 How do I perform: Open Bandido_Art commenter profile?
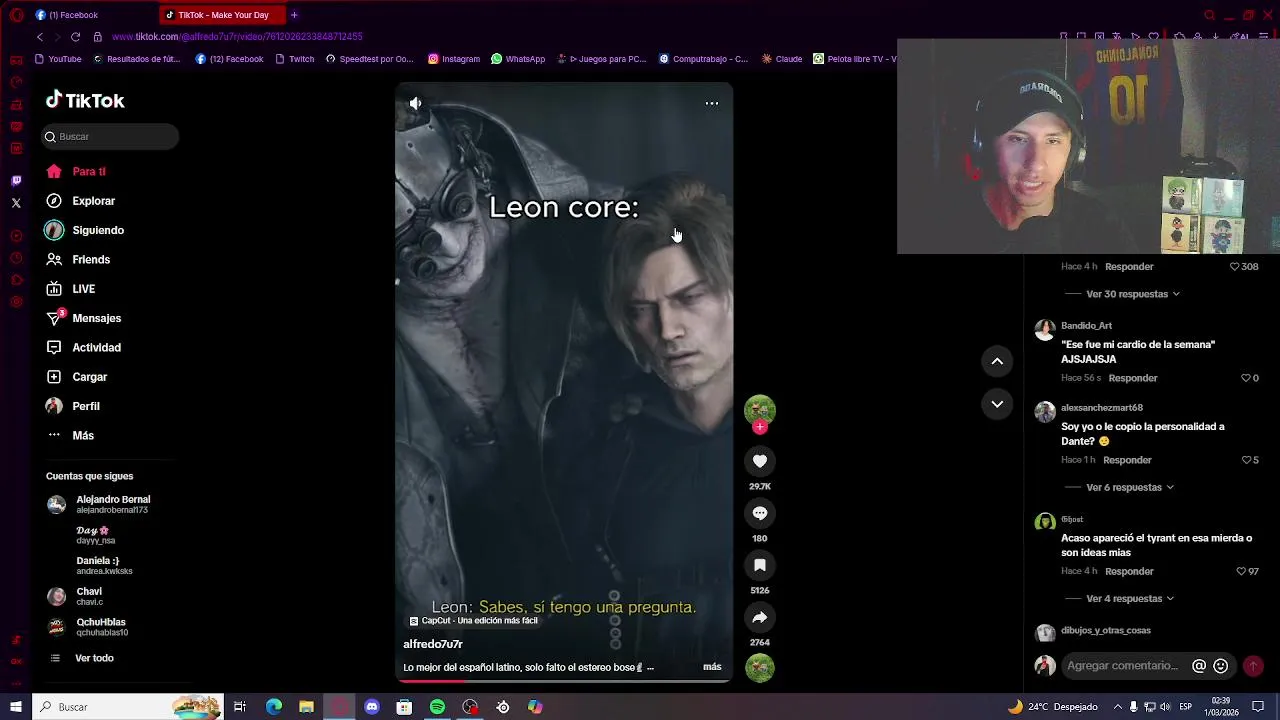[1086, 326]
